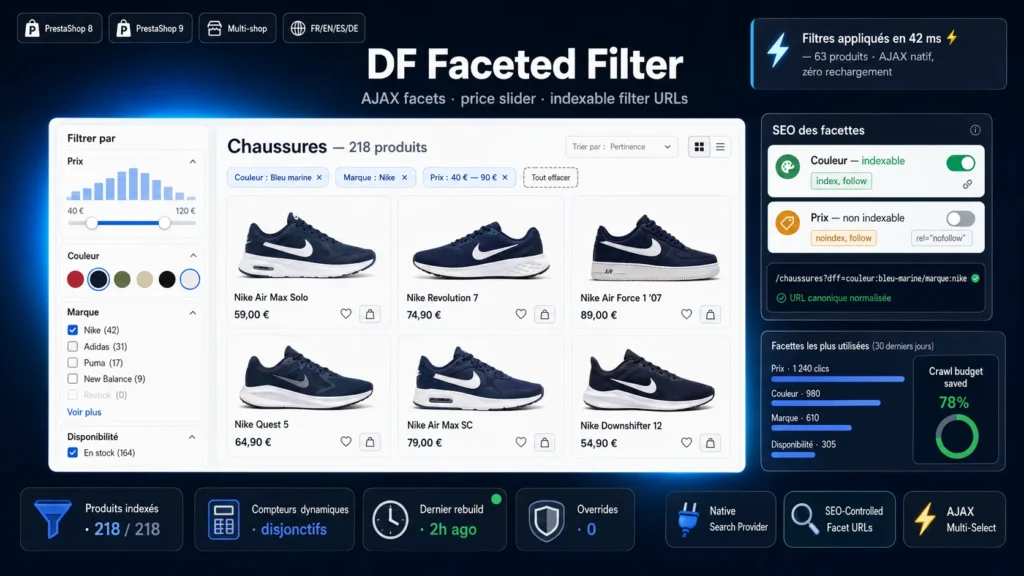This screenshot has width=1024, height=576.
Task: Click the noindex, follow badge
Action: coord(843,238)
